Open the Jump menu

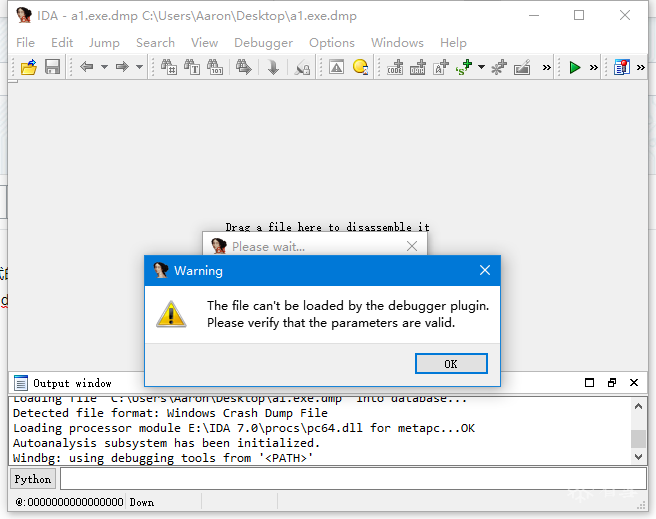[104, 43]
